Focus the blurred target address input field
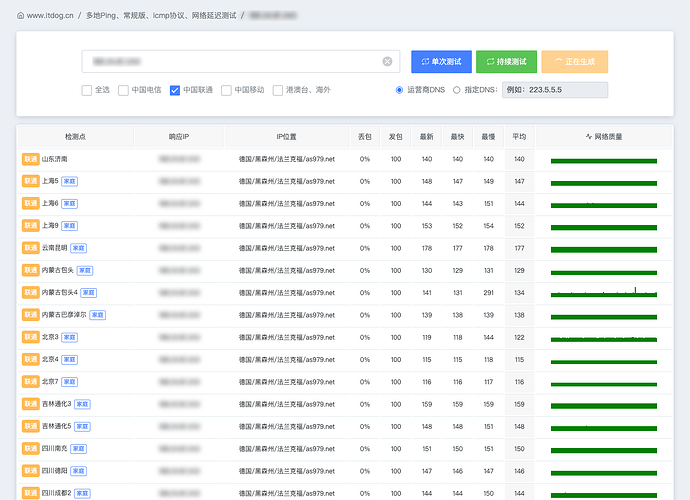 [241, 62]
